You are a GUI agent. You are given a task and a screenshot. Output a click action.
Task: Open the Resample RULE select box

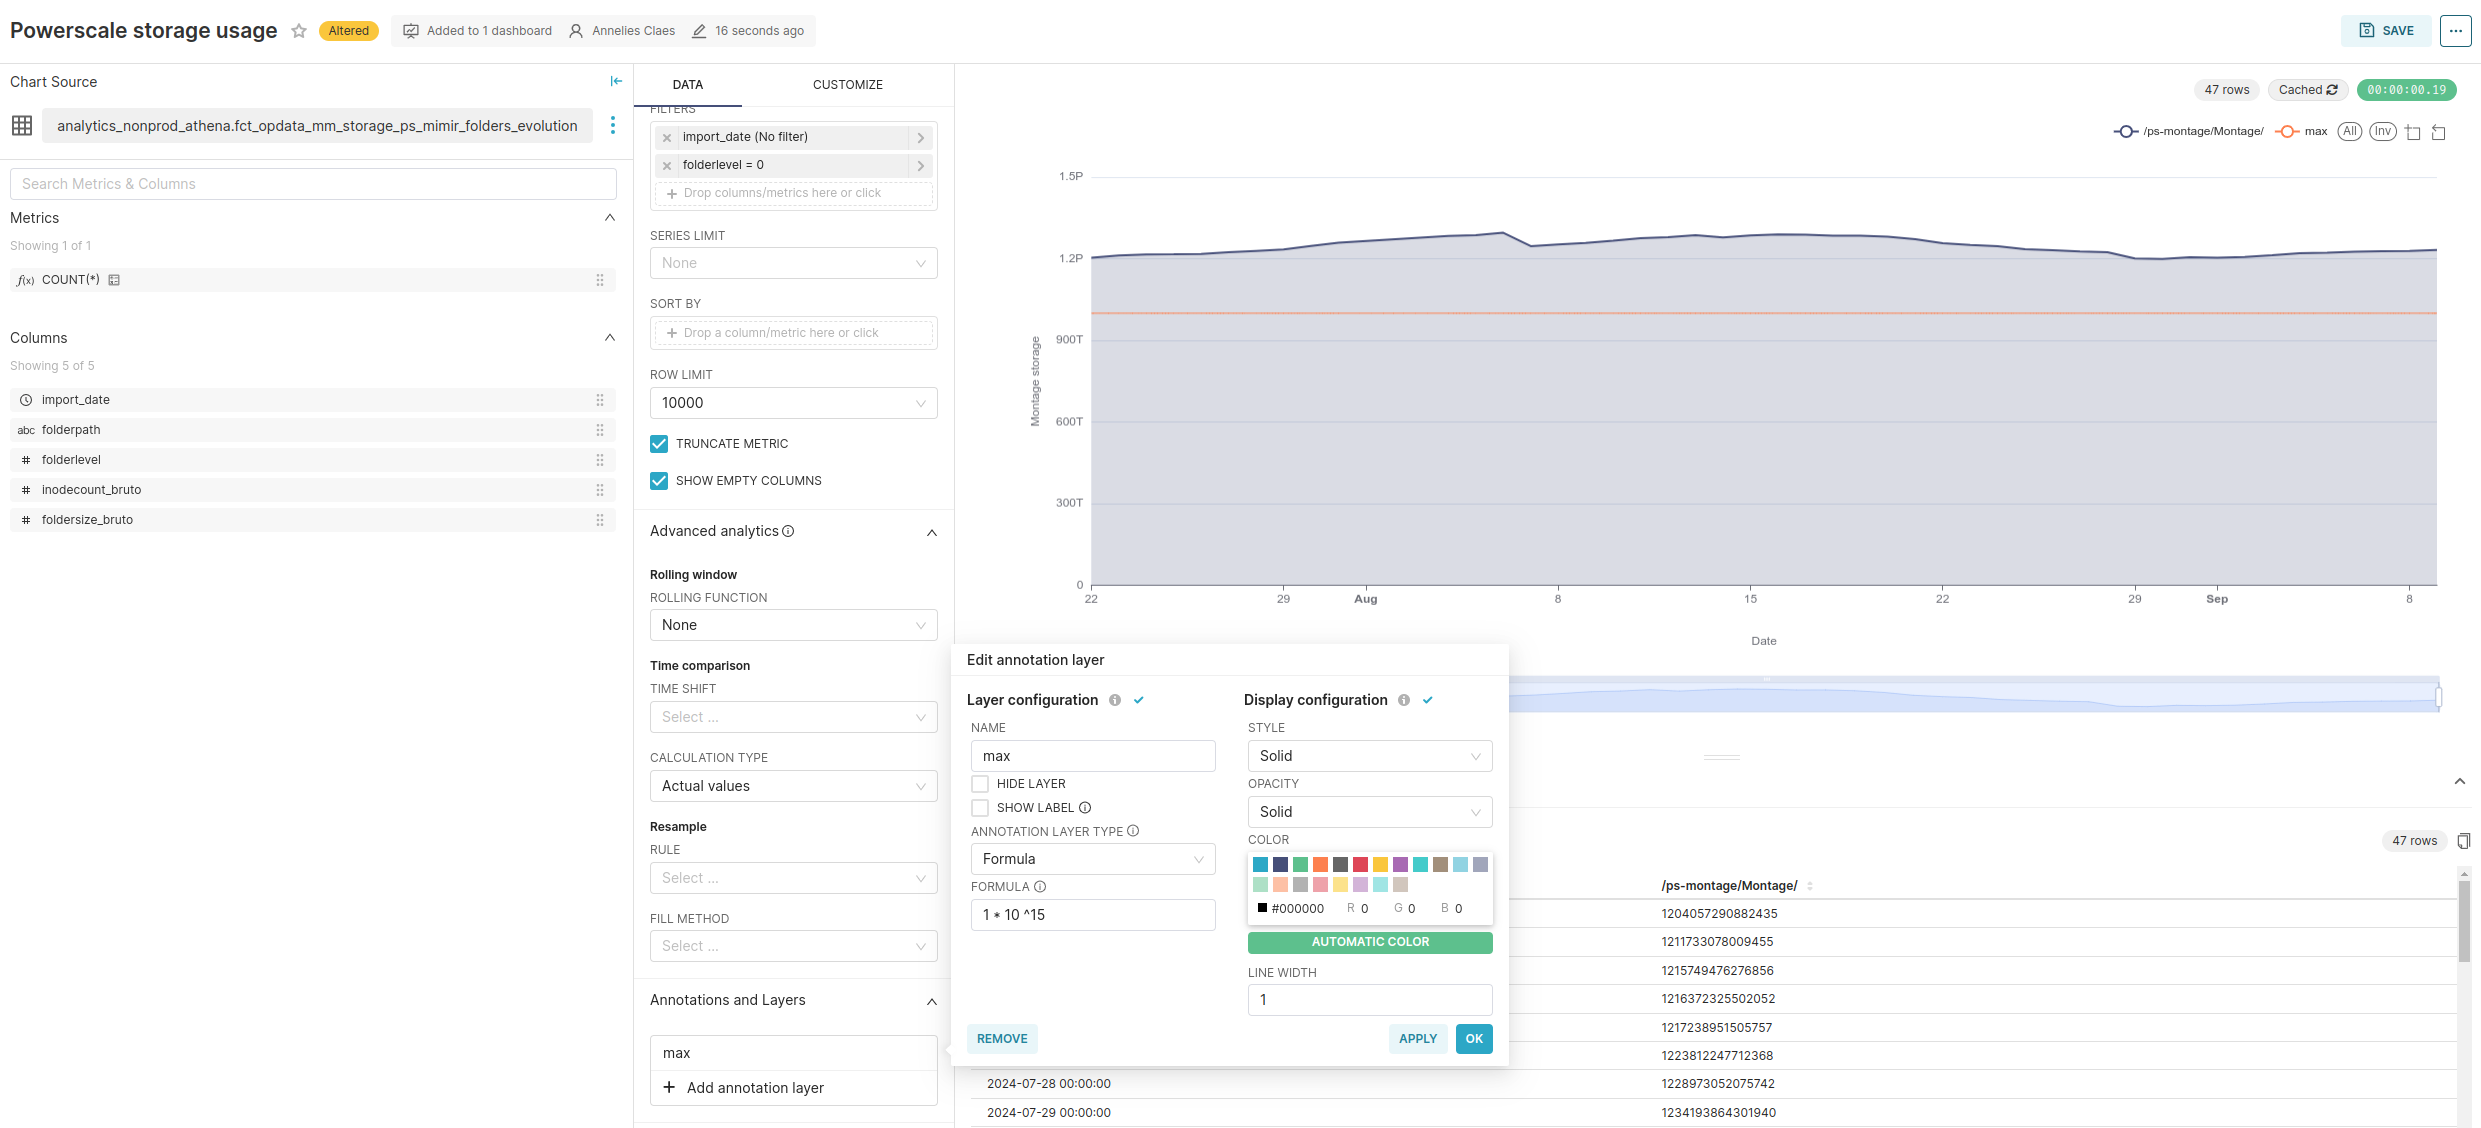[x=793, y=878]
